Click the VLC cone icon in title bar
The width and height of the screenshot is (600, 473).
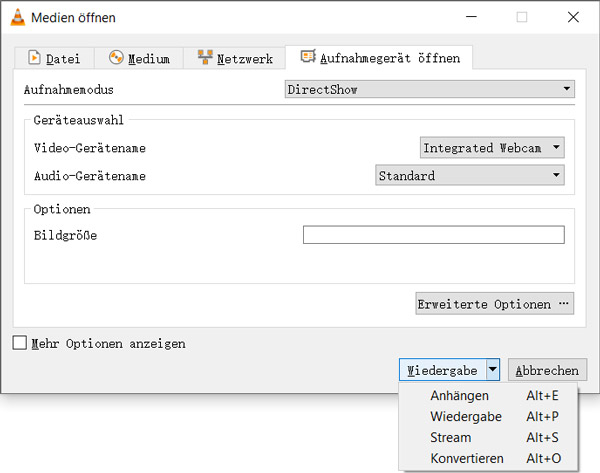coord(18,17)
